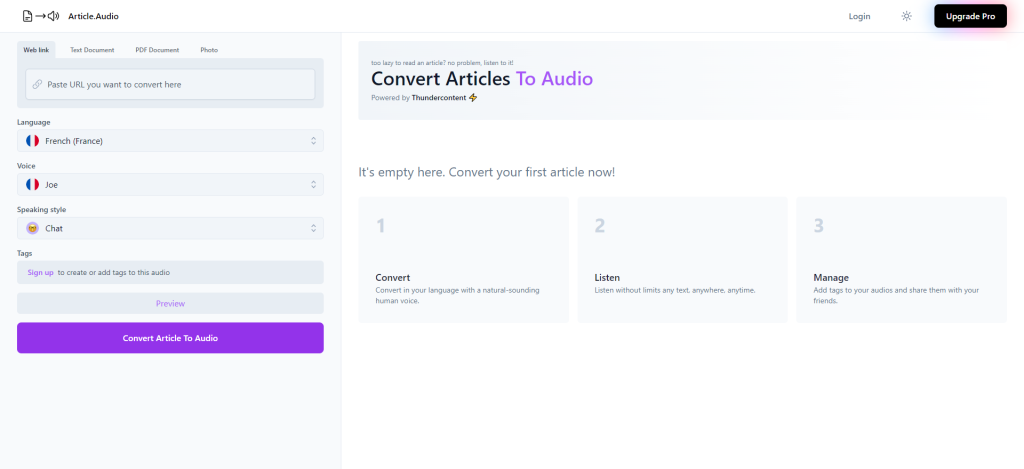Click the Chat speaking style emoji icon

point(32,229)
